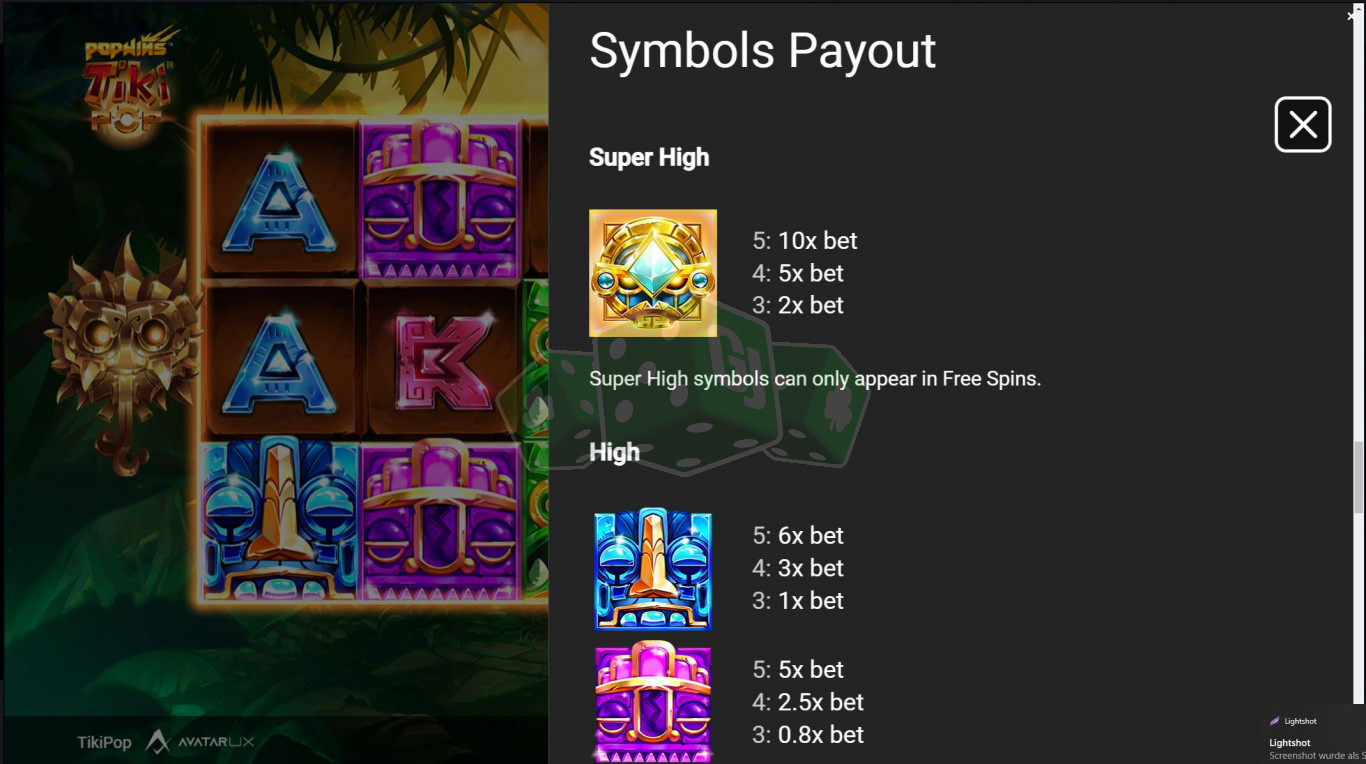This screenshot has width=1366, height=764.
Task: Click the blue tiki reel symbol
Action: 280,521
